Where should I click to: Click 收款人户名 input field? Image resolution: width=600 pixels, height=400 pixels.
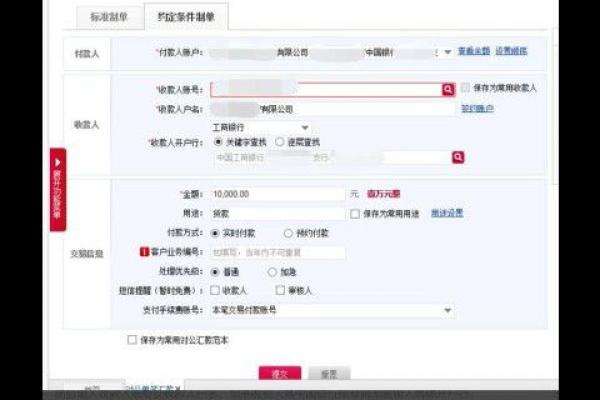coord(333,109)
